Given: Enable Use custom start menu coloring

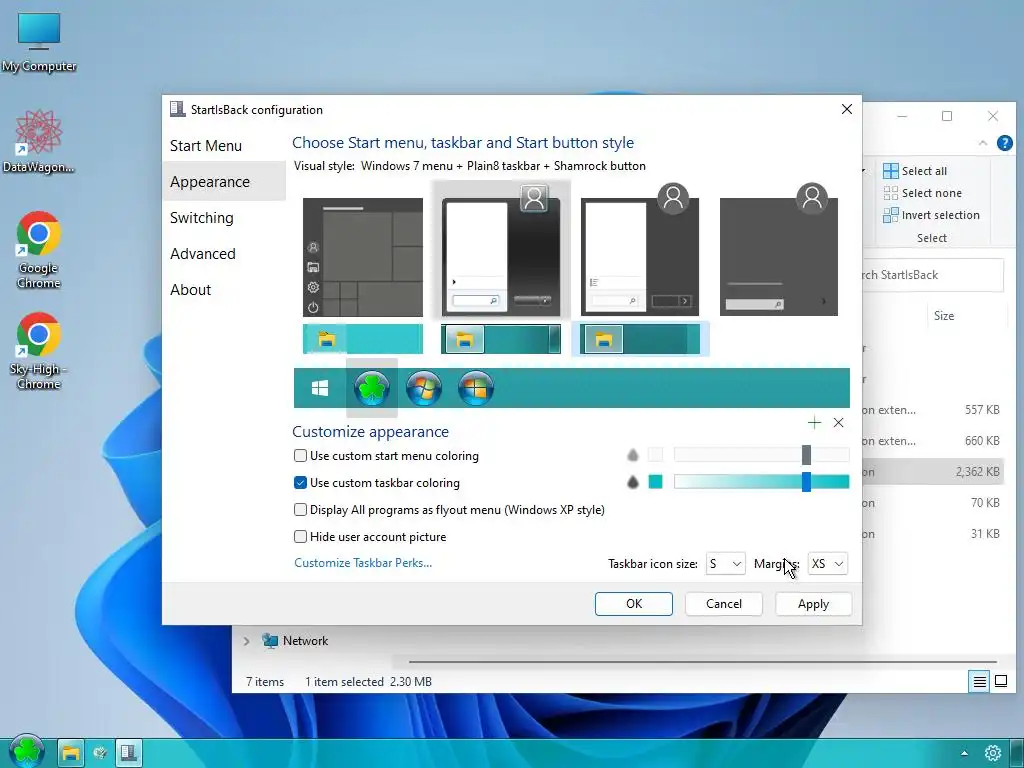Looking at the screenshot, I should pyautogui.click(x=300, y=455).
